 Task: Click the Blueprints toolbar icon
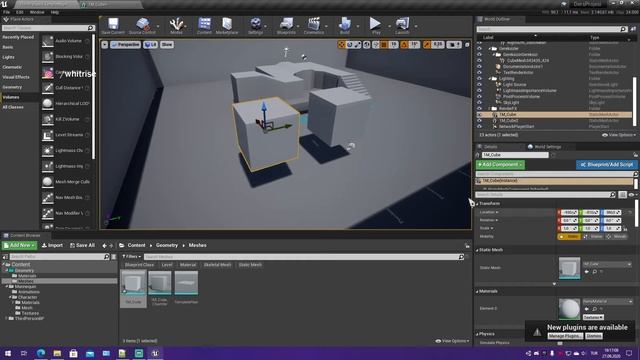[286, 25]
